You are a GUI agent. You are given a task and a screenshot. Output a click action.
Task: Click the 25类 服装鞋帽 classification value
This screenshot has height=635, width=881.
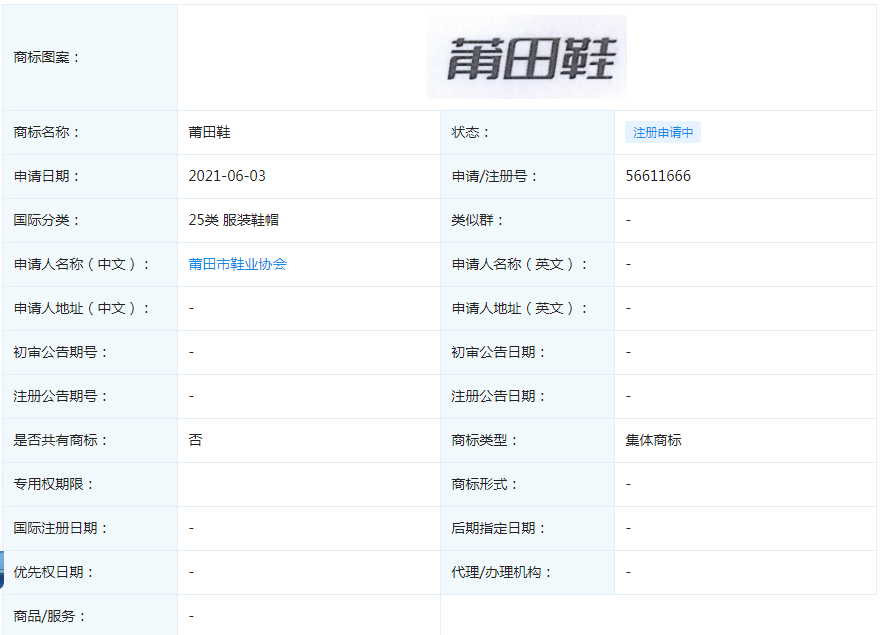pos(234,220)
